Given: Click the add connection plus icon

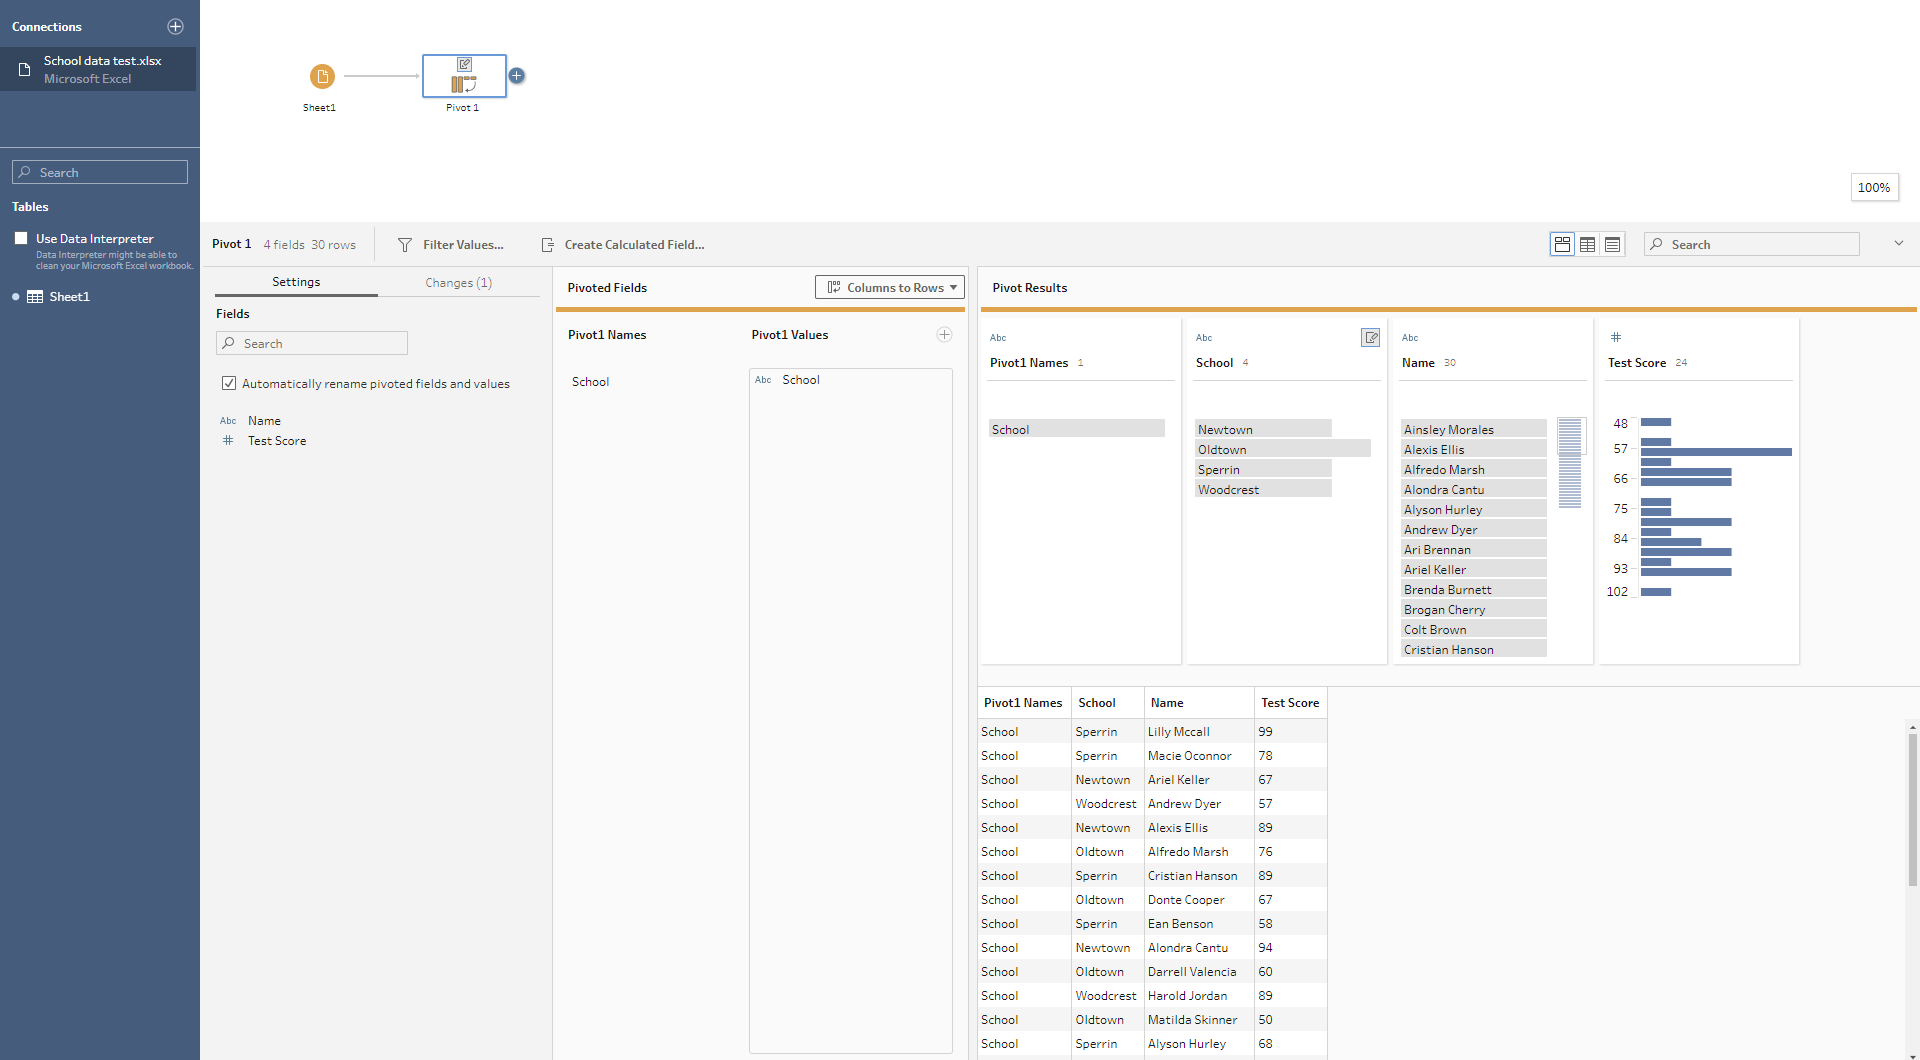Looking at the screenshot, I should pyautogui.click(x=175, y=27).
